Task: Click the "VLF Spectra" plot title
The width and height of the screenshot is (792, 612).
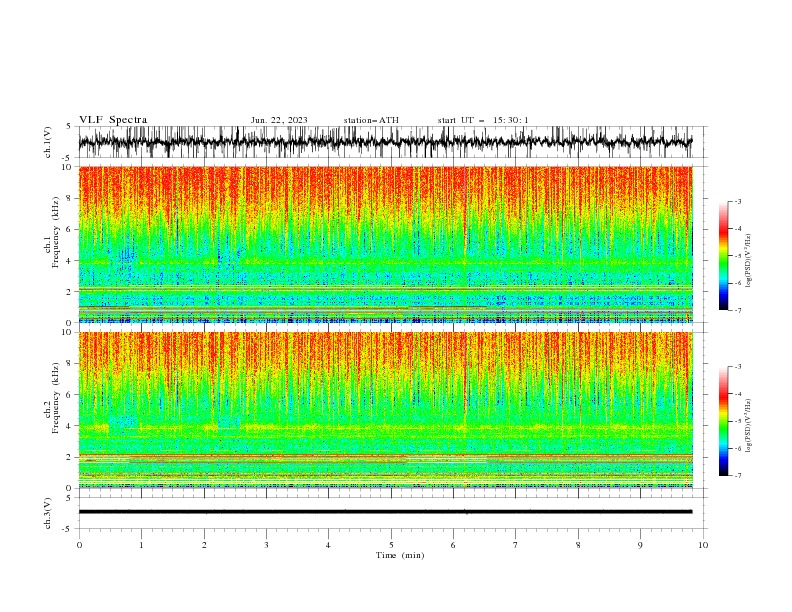Action: pos(113,120)
